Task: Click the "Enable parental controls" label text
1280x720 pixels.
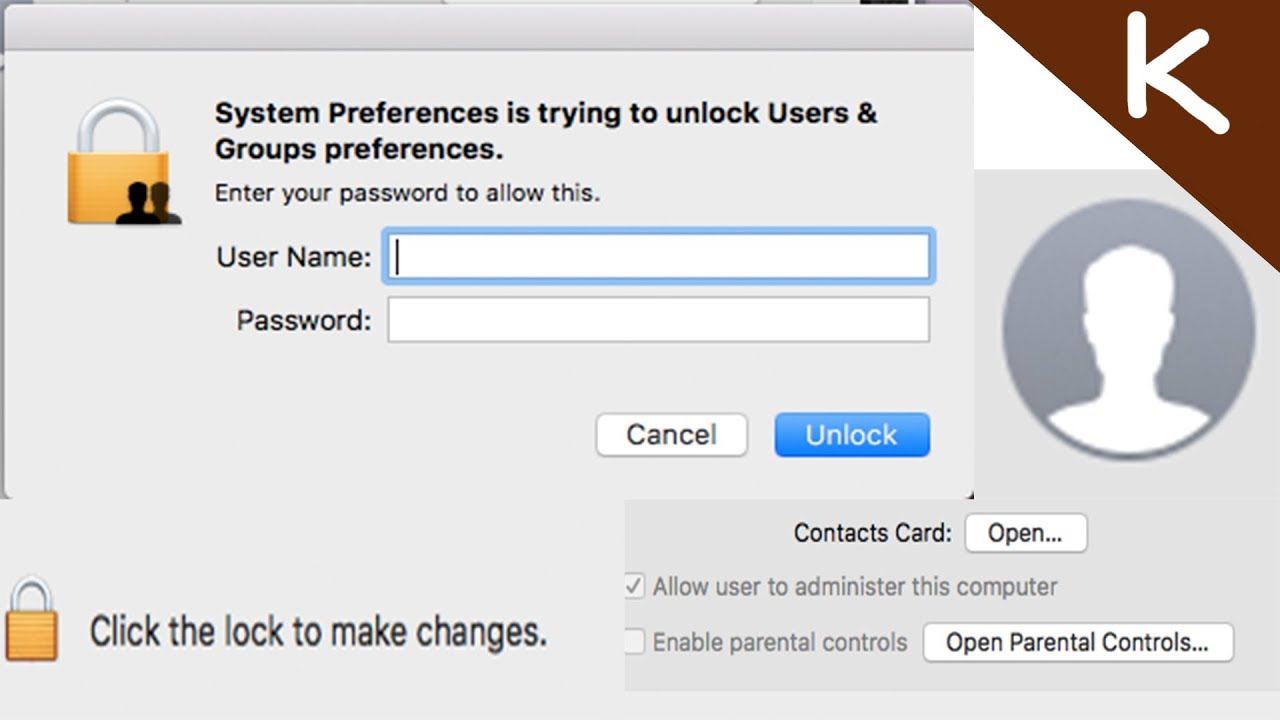Action: click(x=780, y=642)
